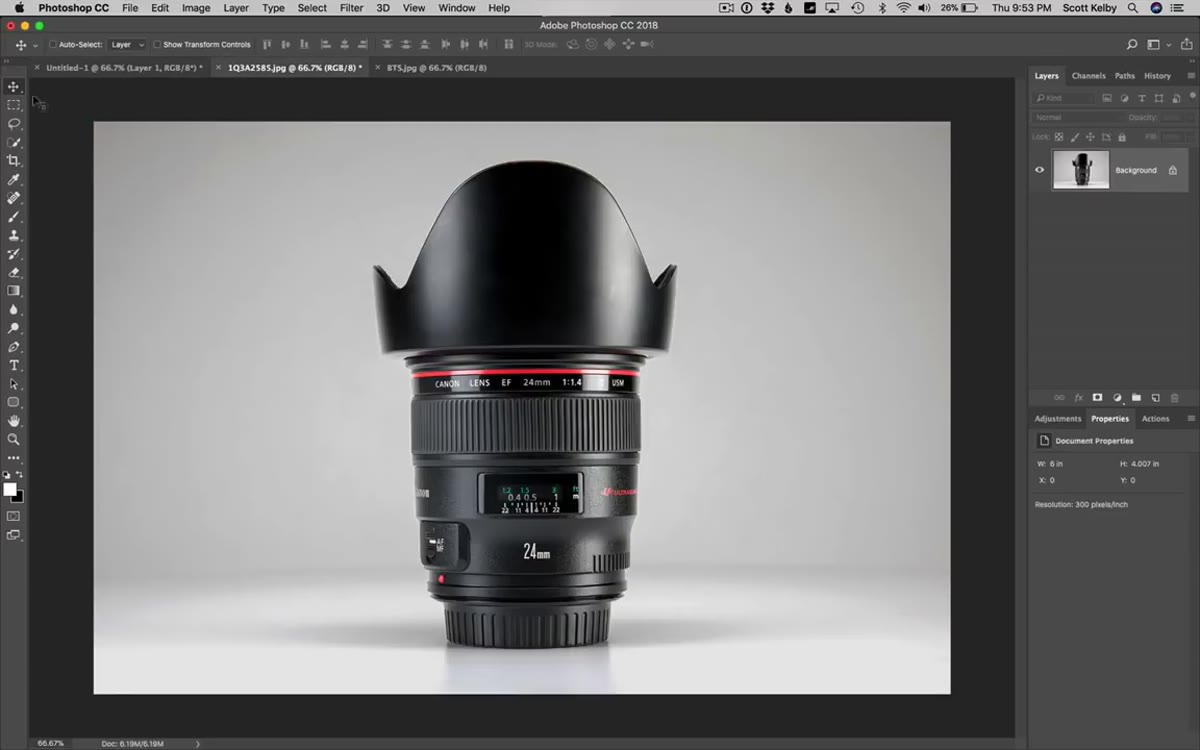
Task: Open Dropbox menu bar icon
Action: tap(767, 8)
